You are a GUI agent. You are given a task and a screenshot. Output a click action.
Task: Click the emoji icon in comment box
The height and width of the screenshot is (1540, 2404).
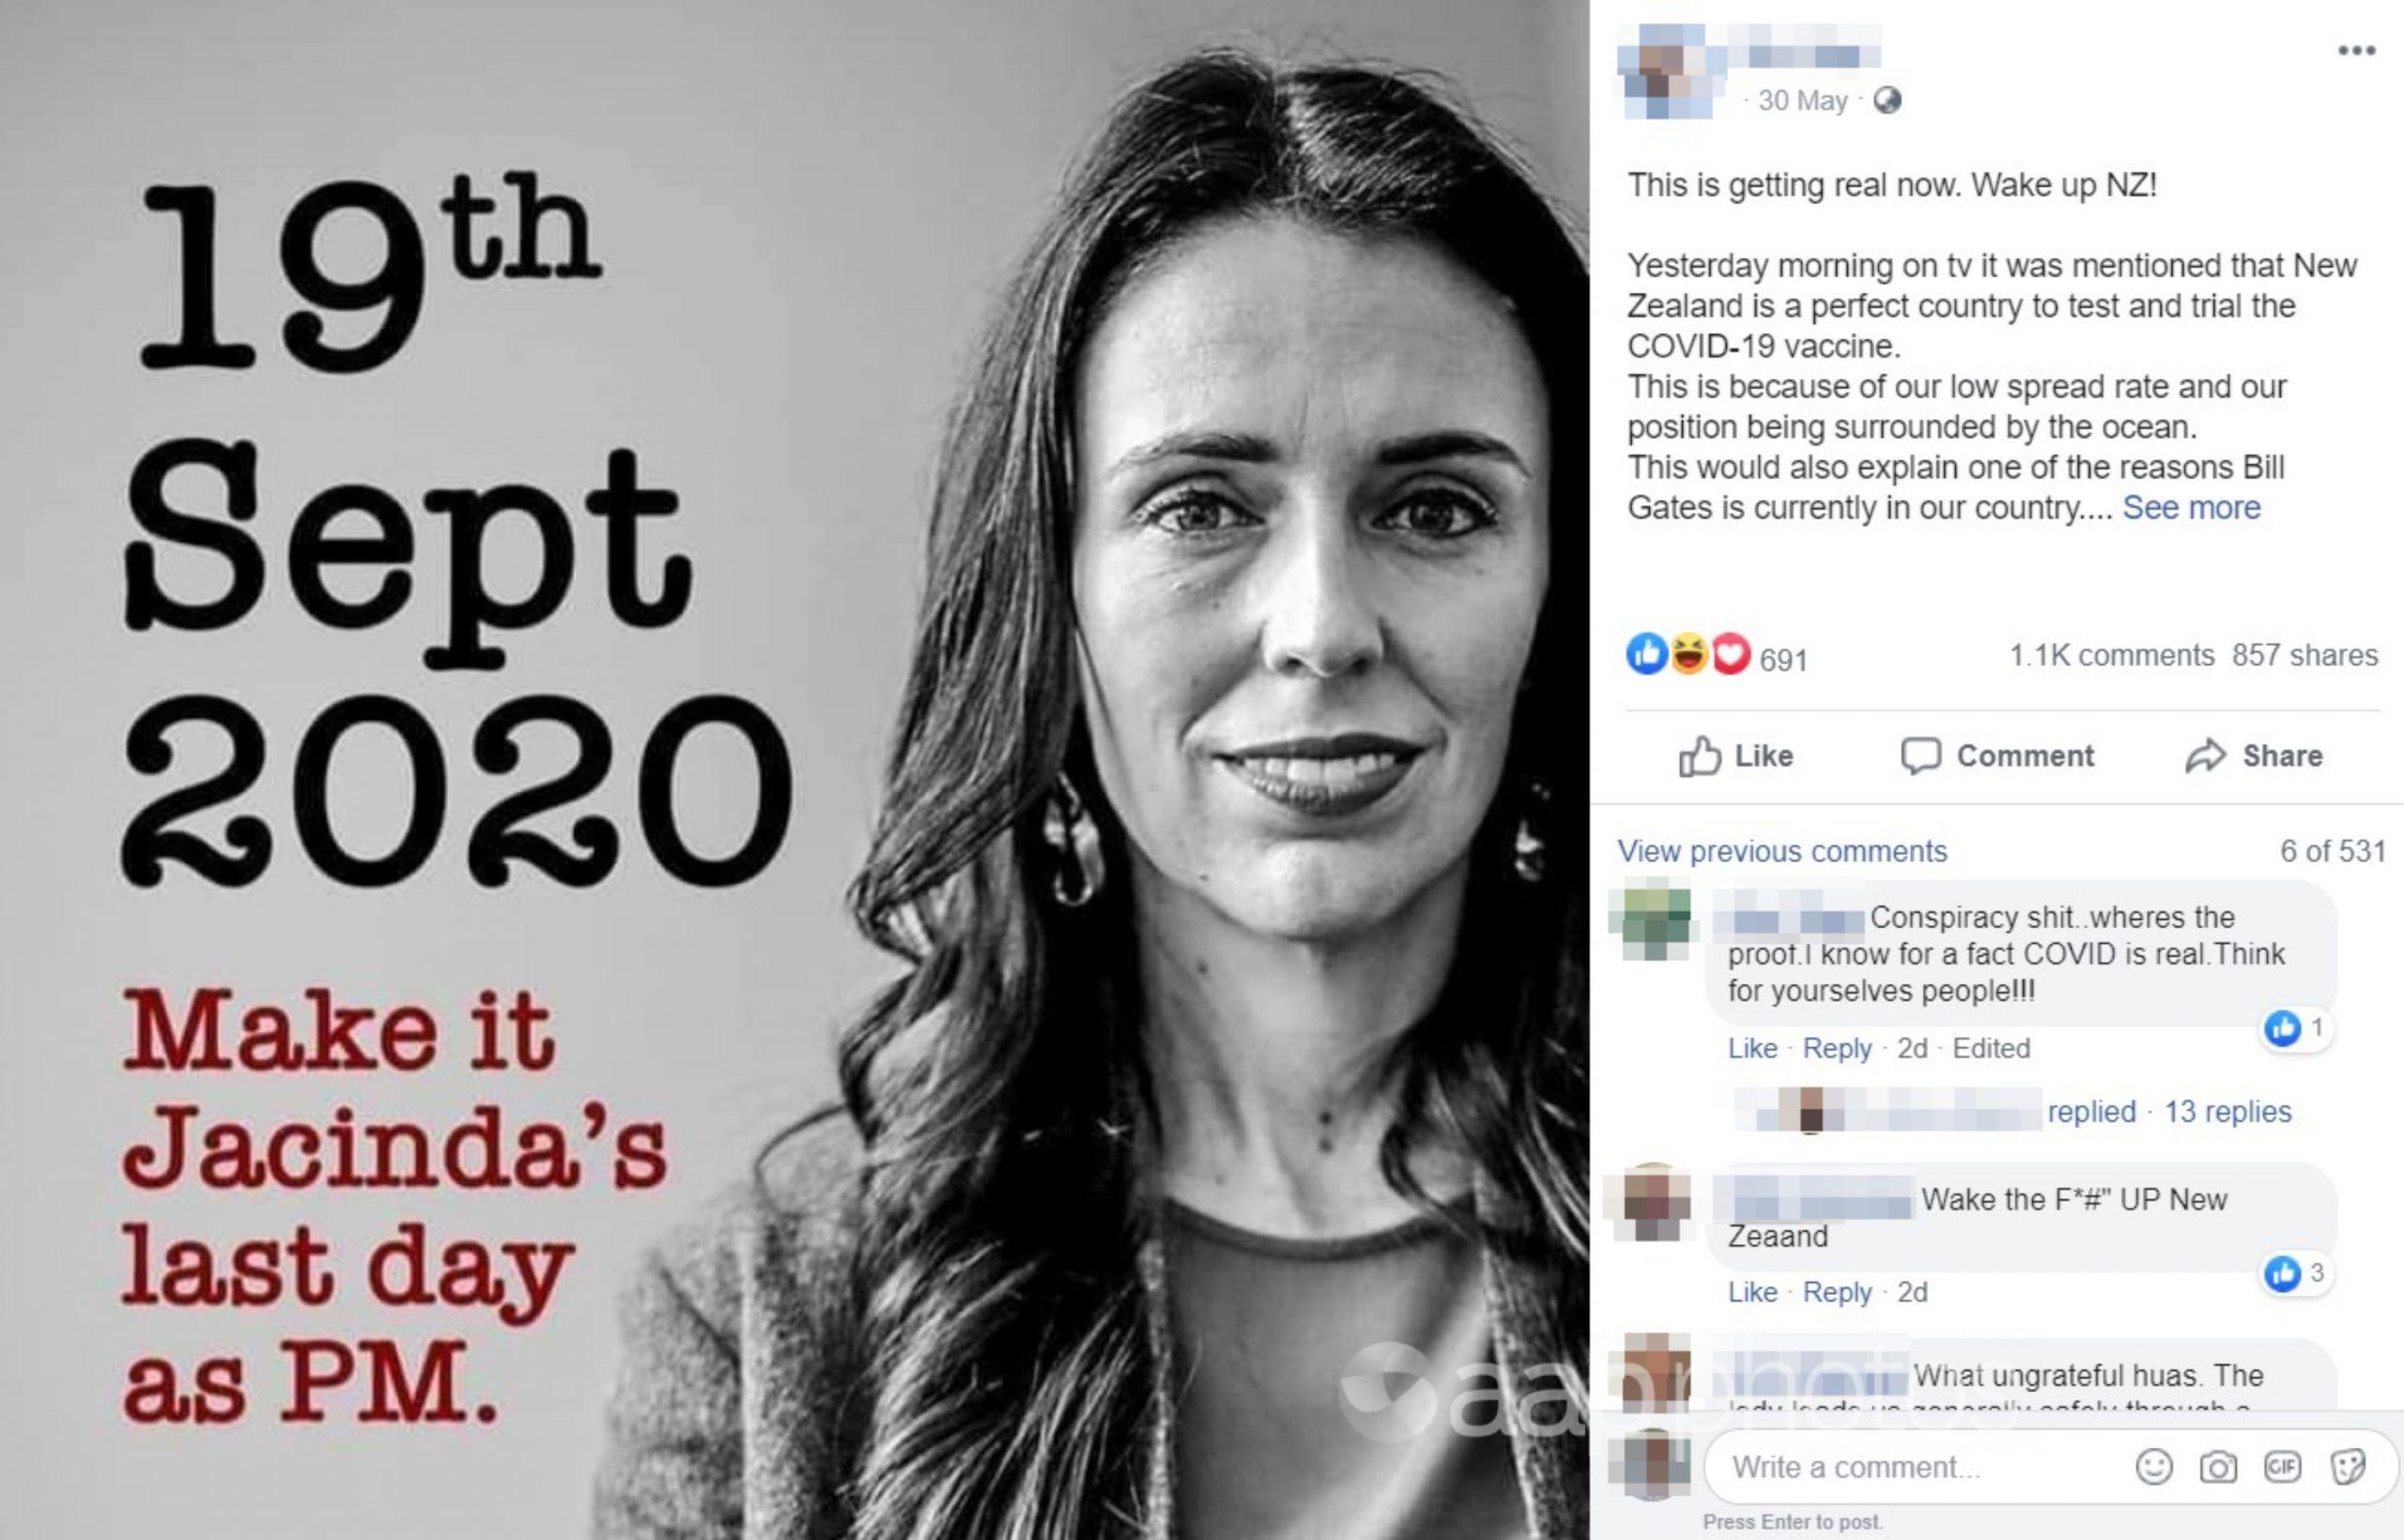tap(2153, 1467)
